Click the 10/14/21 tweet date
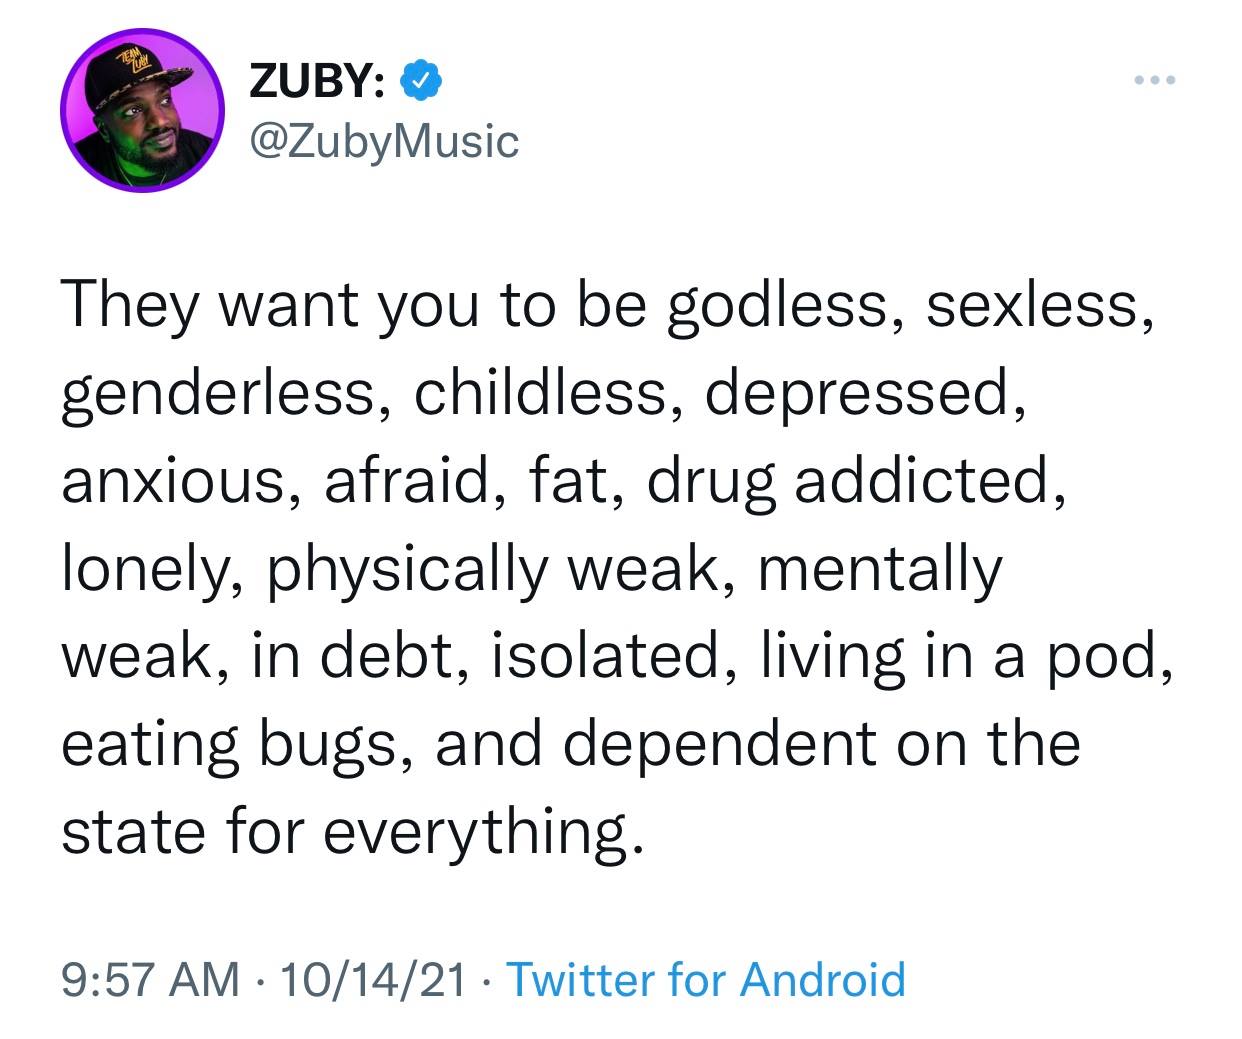Image resolution: width=1242 pixels, height=1039 pixels. (x=374, y=978)
